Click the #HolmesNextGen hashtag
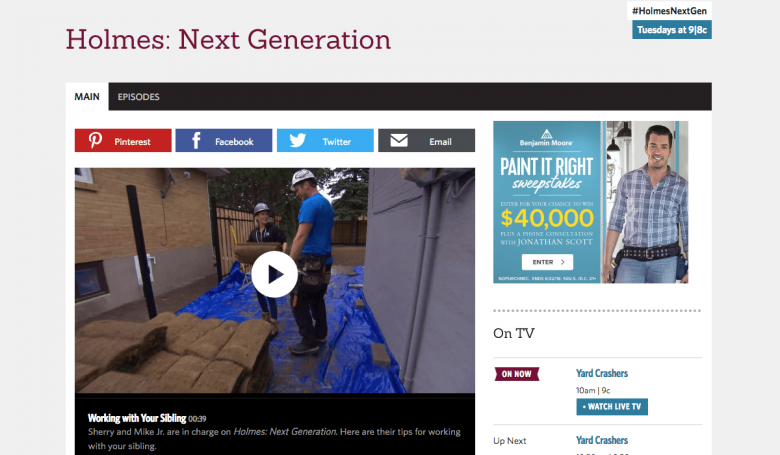The height and width of the screenshot is (455, 780). (669, 11)
